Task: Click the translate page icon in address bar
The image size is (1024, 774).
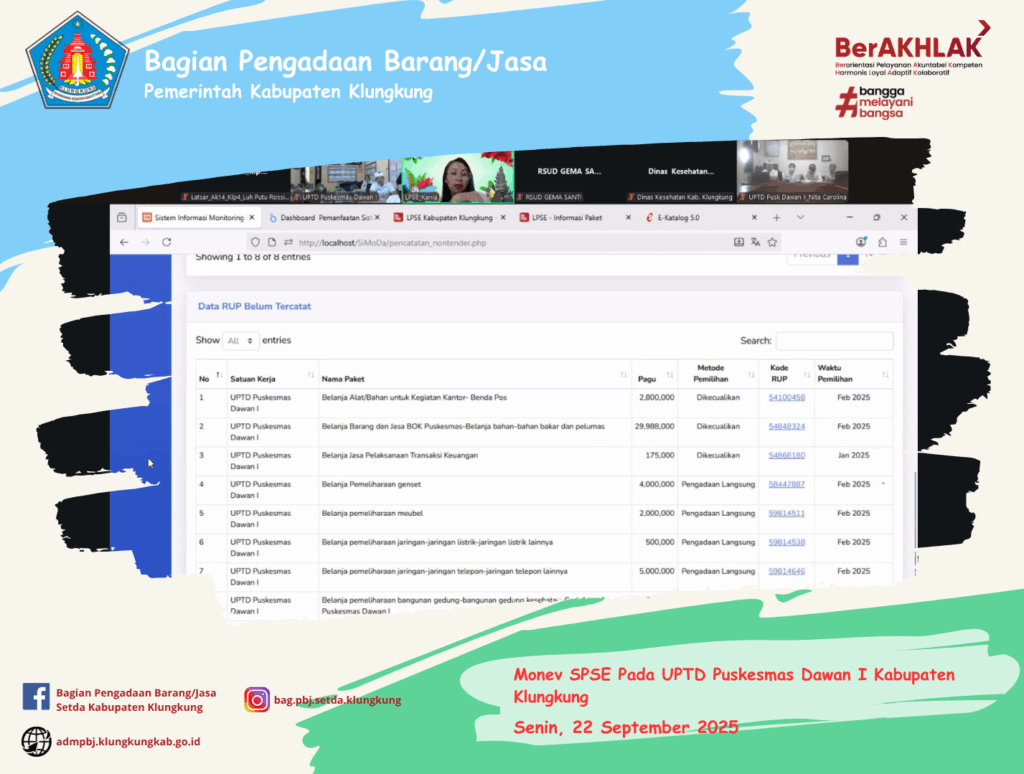Action: pyautogui.click(x=756, y=242)
